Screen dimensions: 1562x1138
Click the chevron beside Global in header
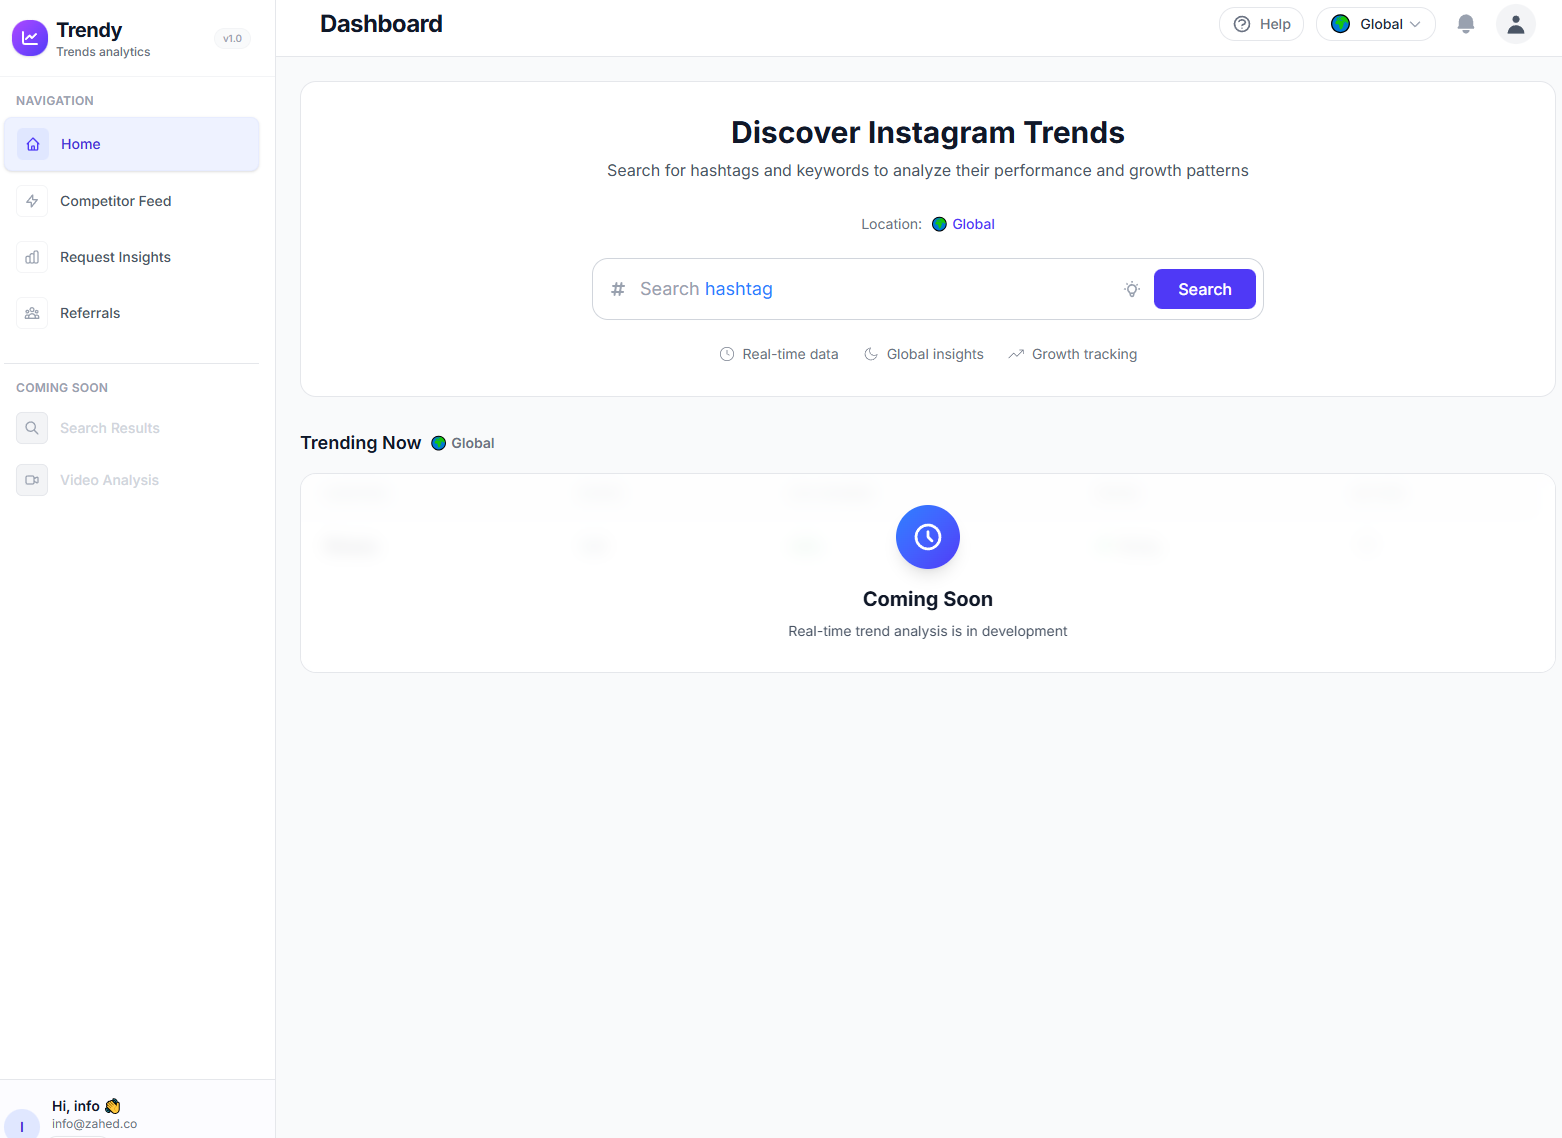click(x=1415, y=25)
